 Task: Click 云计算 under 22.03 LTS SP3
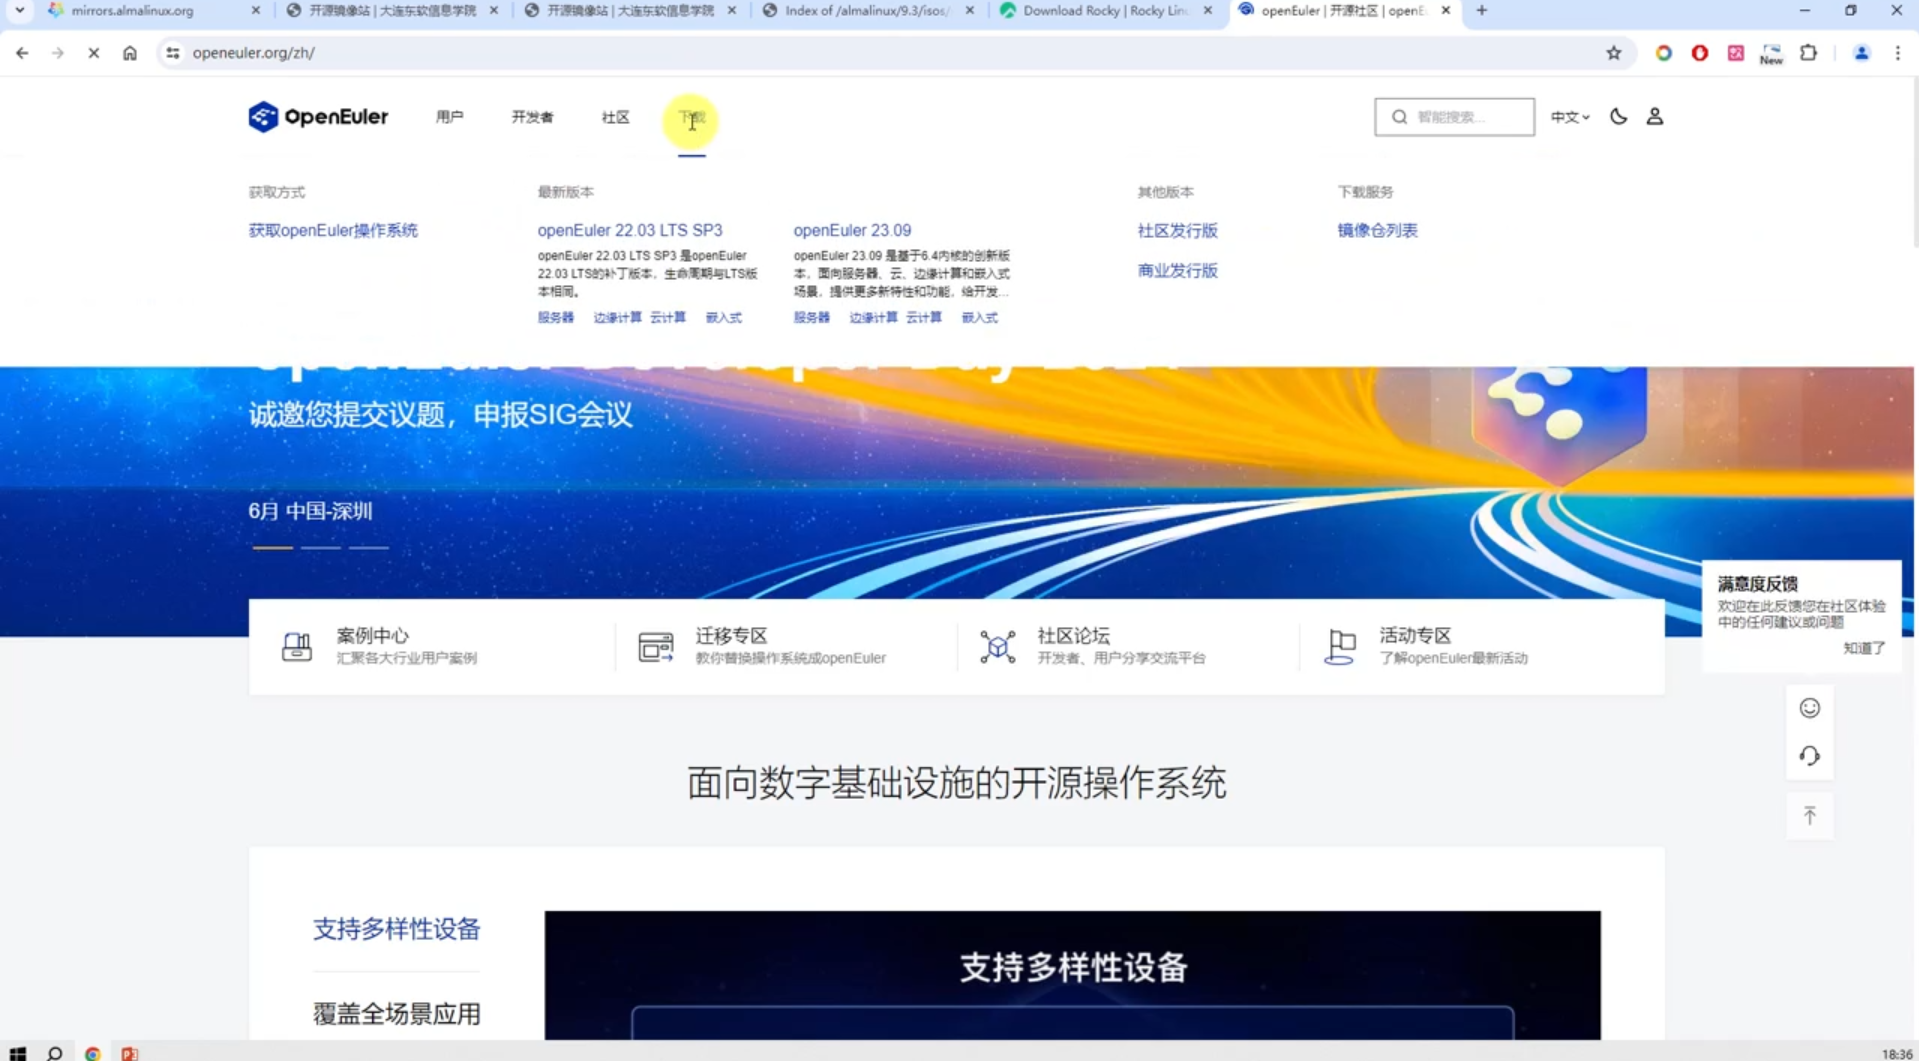tap(668, 317)
